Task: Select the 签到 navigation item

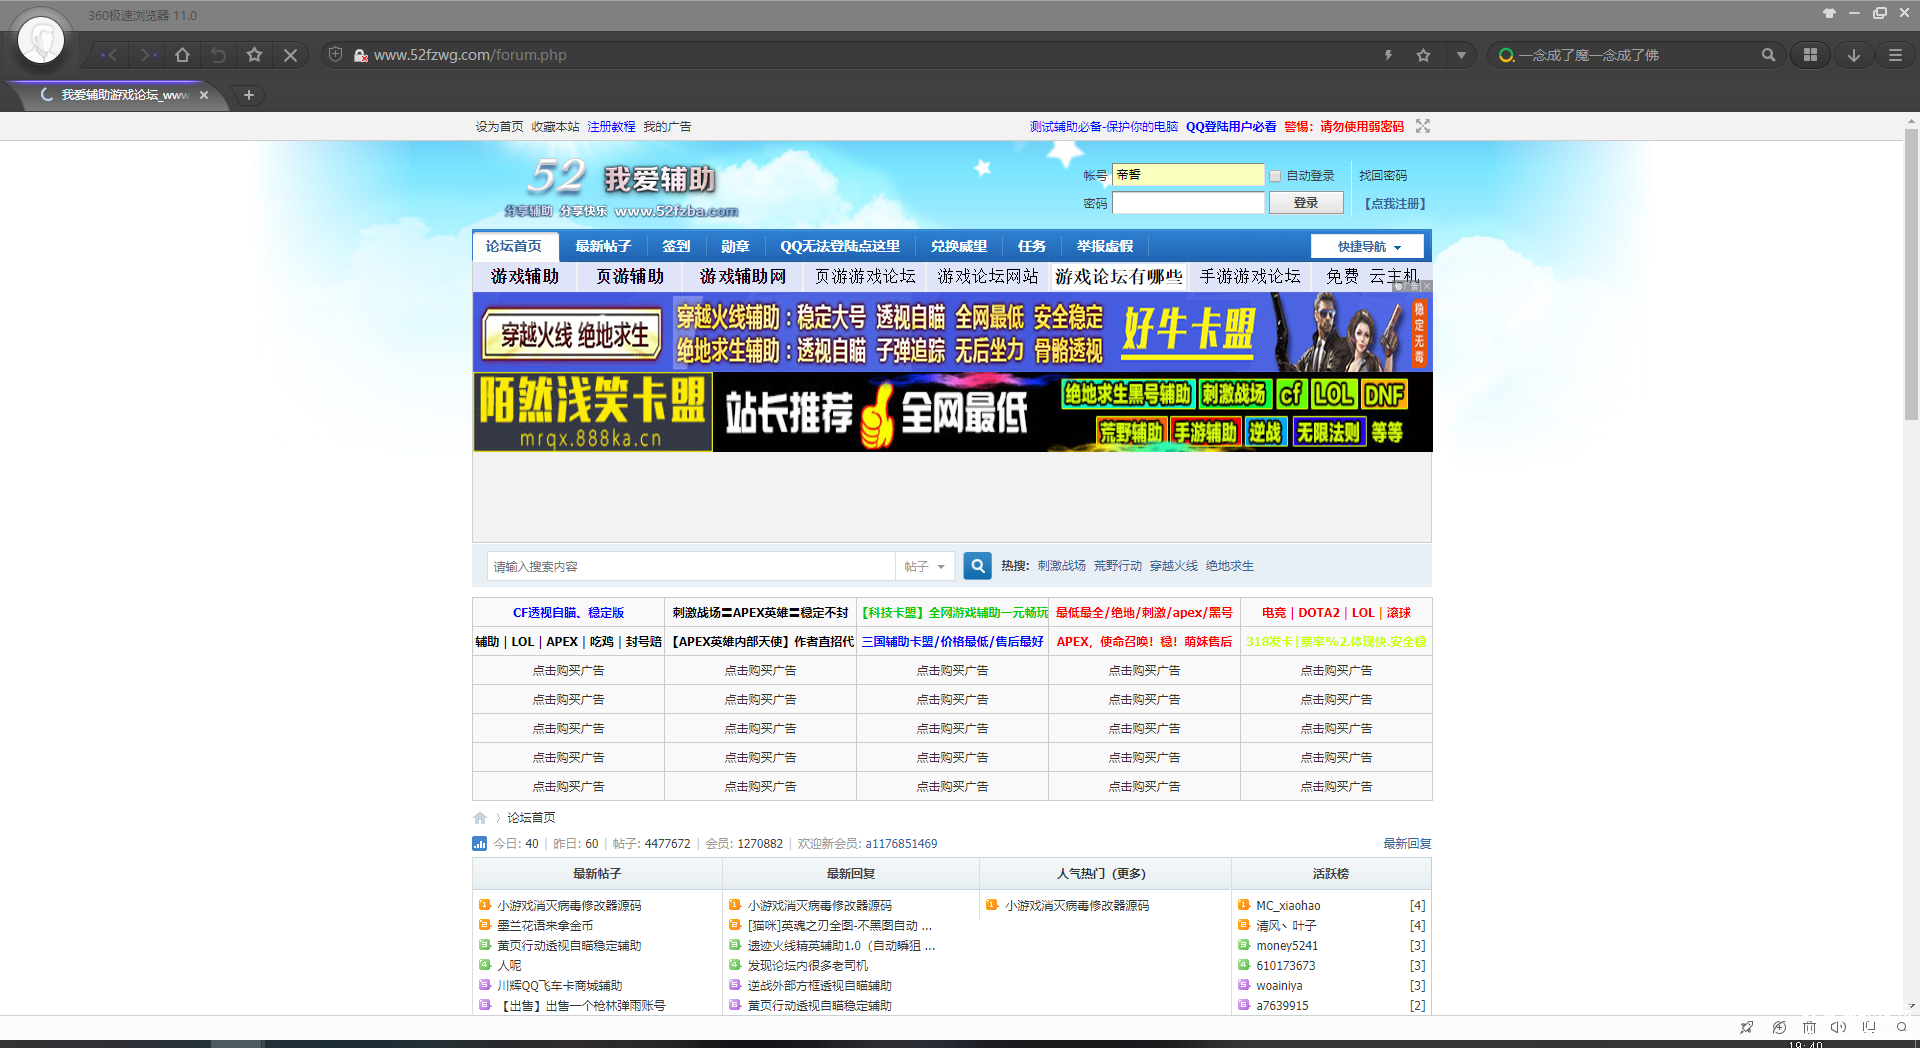Action: pyautogui.click(x=676, y=247)
